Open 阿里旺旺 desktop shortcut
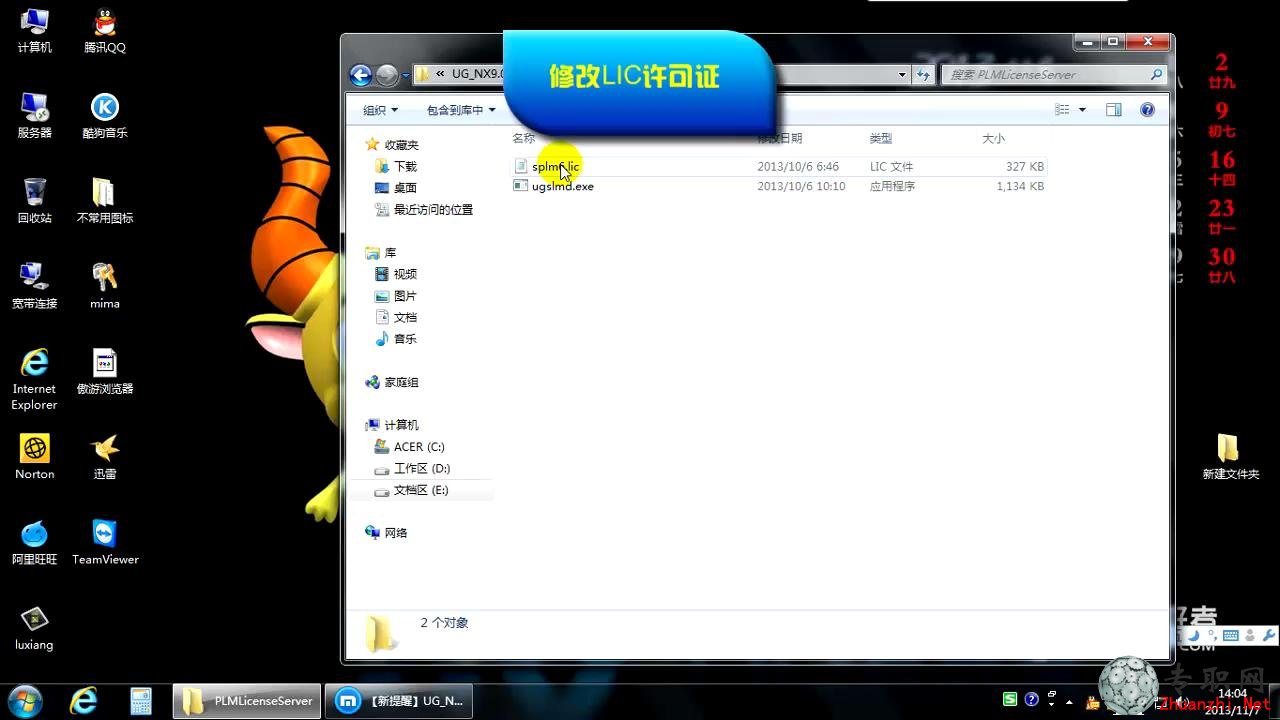The height and width of the screenshot is (720, 1280). coord(34,542)
